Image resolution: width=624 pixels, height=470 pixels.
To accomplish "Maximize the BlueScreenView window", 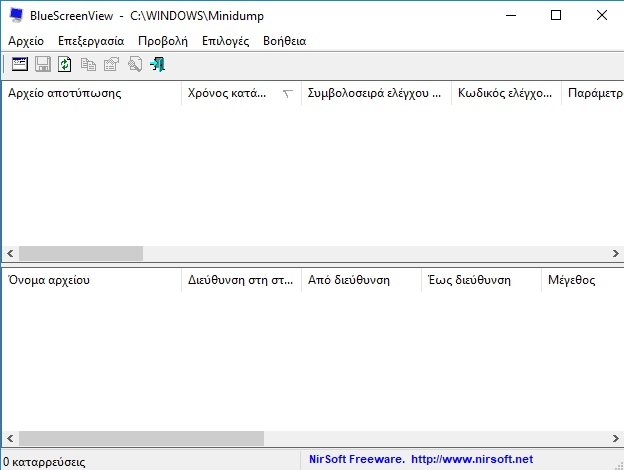I will point(556,16).
